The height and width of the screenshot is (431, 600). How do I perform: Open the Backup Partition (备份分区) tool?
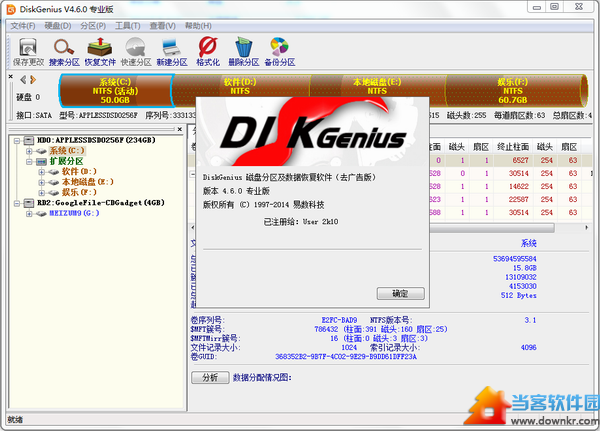click(x=280, y=52)
